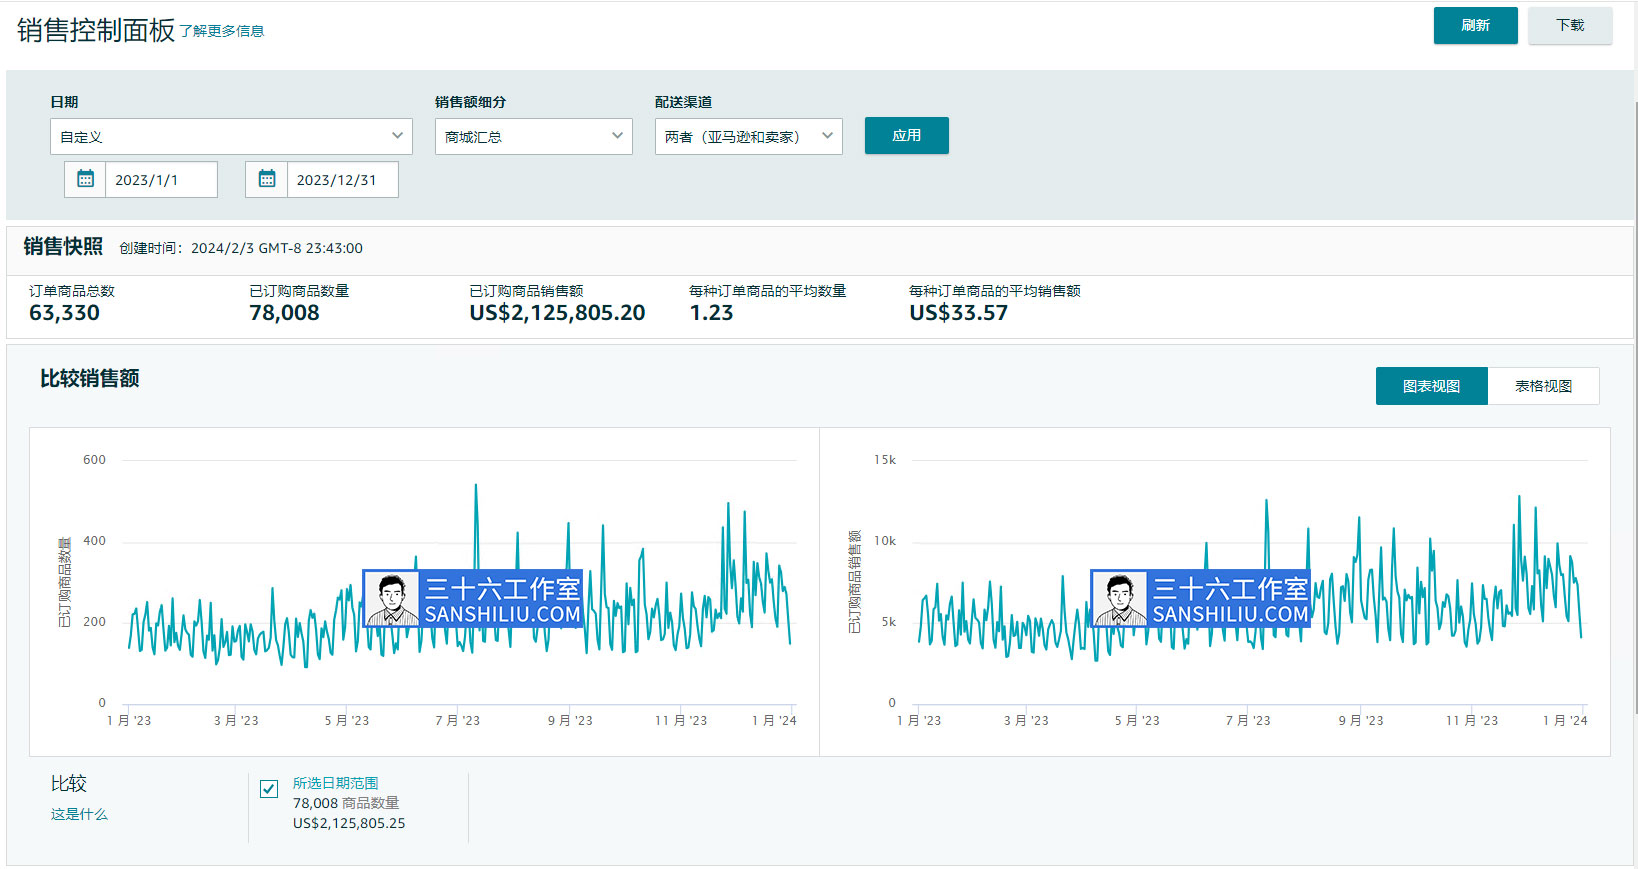Select the 63,330 订单商品总数 value
The image size is (1638, 869).
point(64,312)
